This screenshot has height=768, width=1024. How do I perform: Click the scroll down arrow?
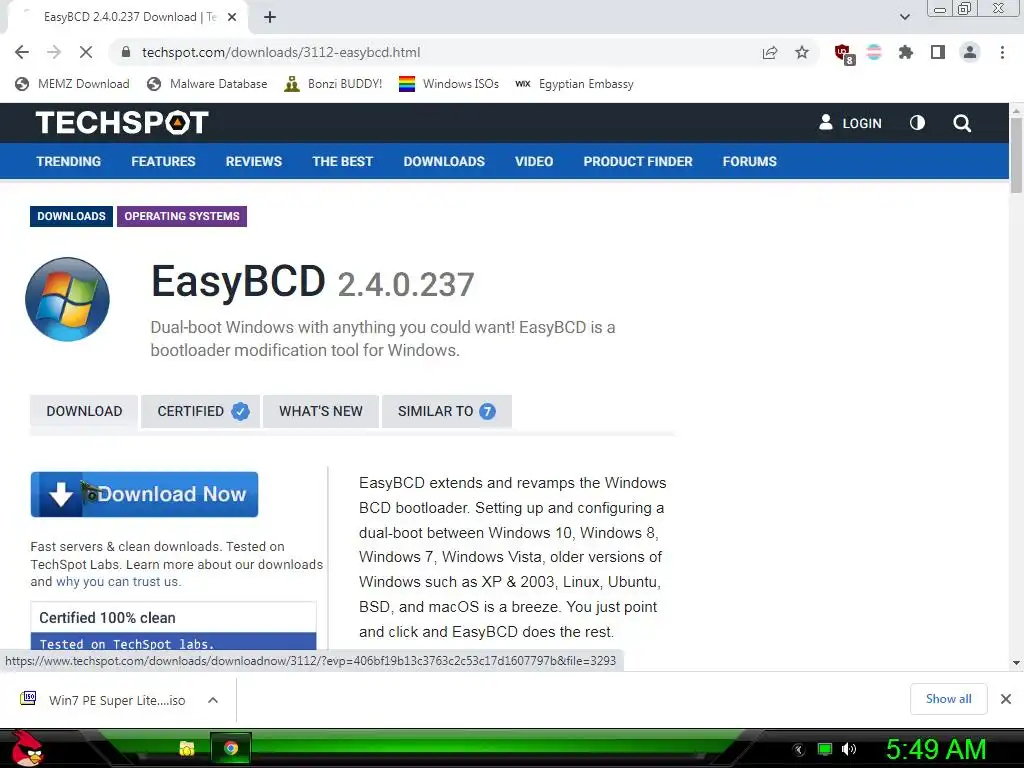tap(1016, 663)
